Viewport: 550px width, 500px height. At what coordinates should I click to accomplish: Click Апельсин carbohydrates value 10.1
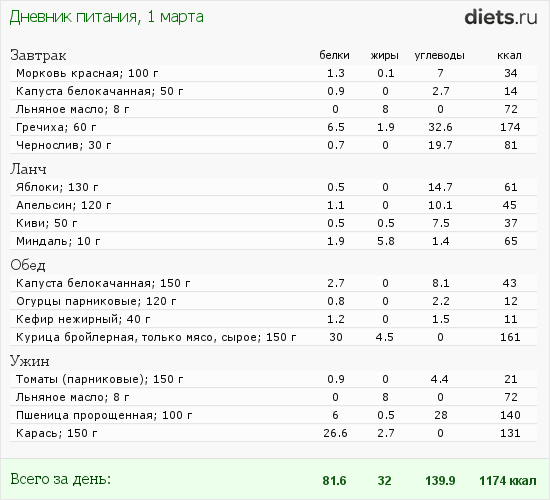click(440, 205)
